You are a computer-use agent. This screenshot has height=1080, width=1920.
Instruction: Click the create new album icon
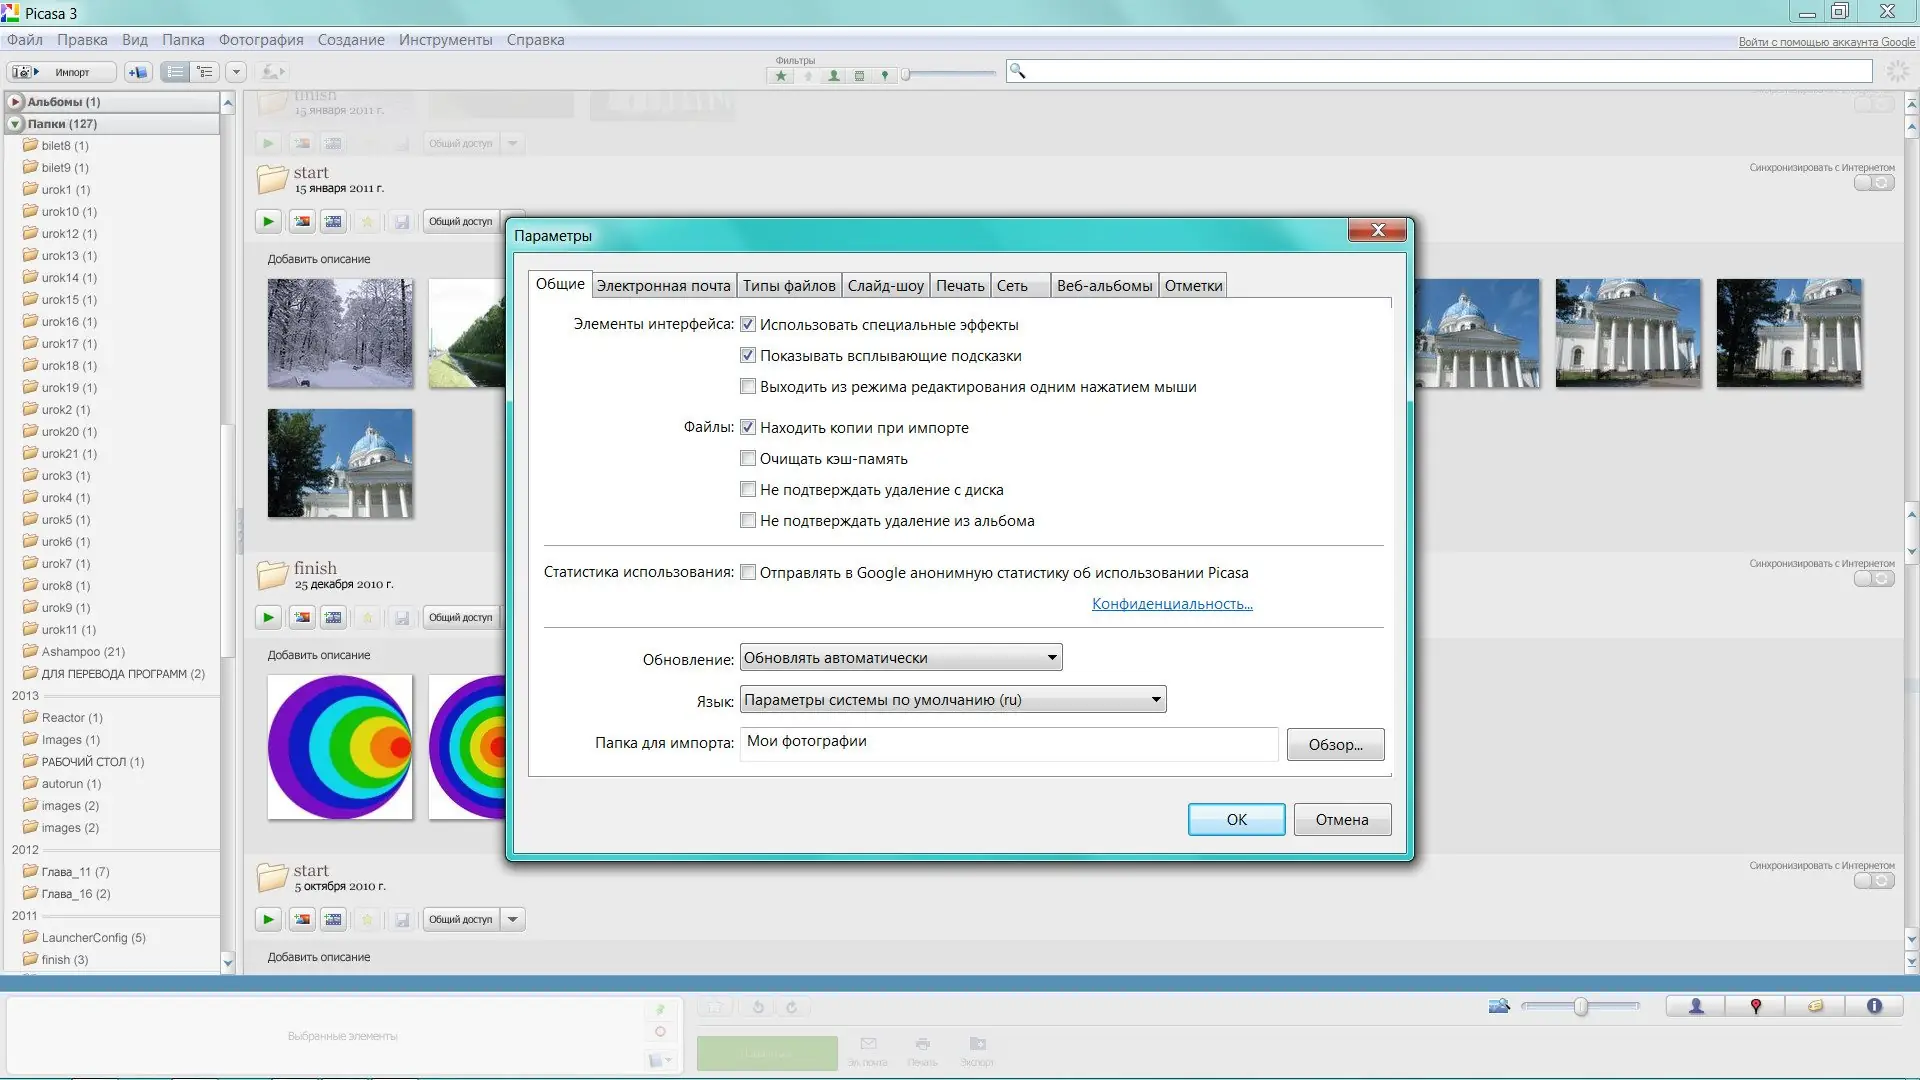click(x=138, y=72)
